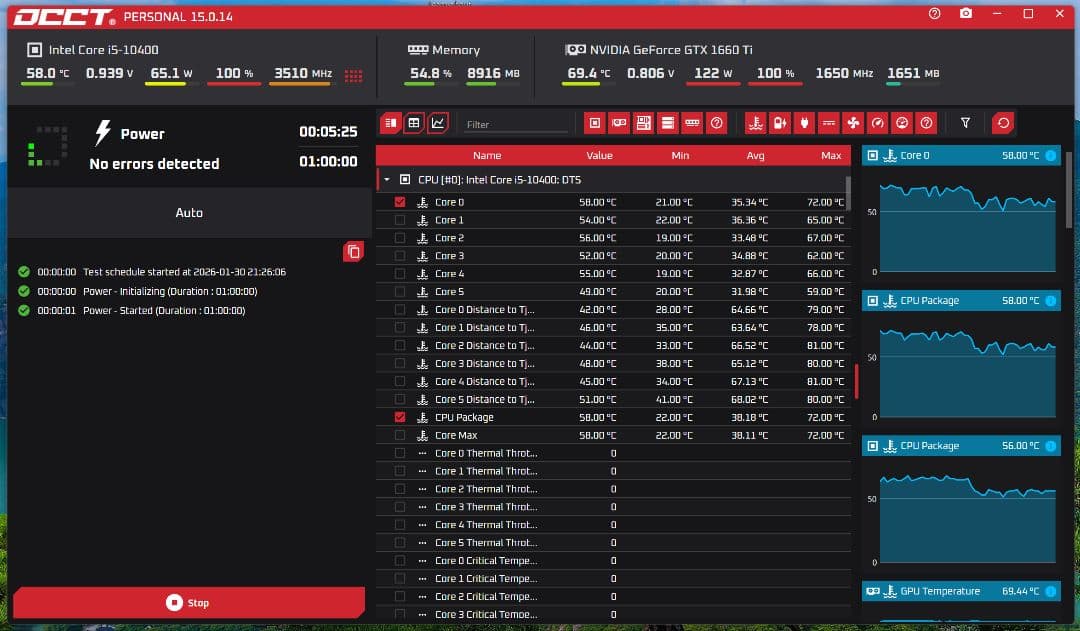Click the Auto mode button
This screenshot has height=631, width=1080.
(x=188, y=212)
